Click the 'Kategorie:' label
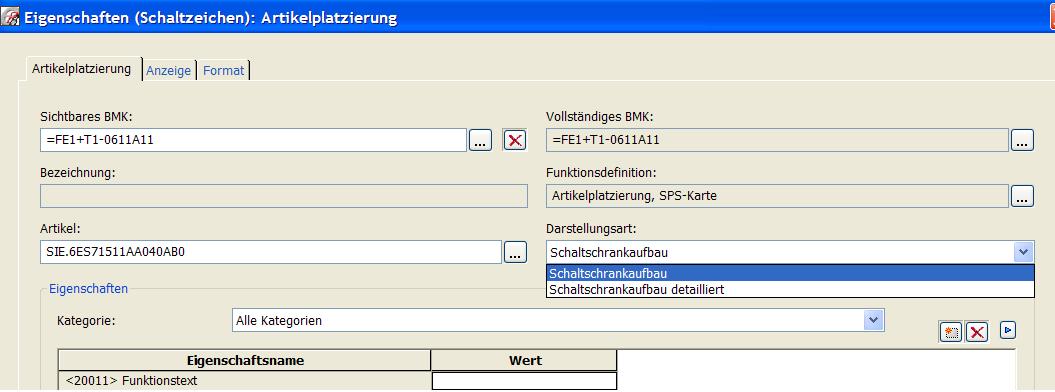The image size is (1055, 392). [87, 320]
